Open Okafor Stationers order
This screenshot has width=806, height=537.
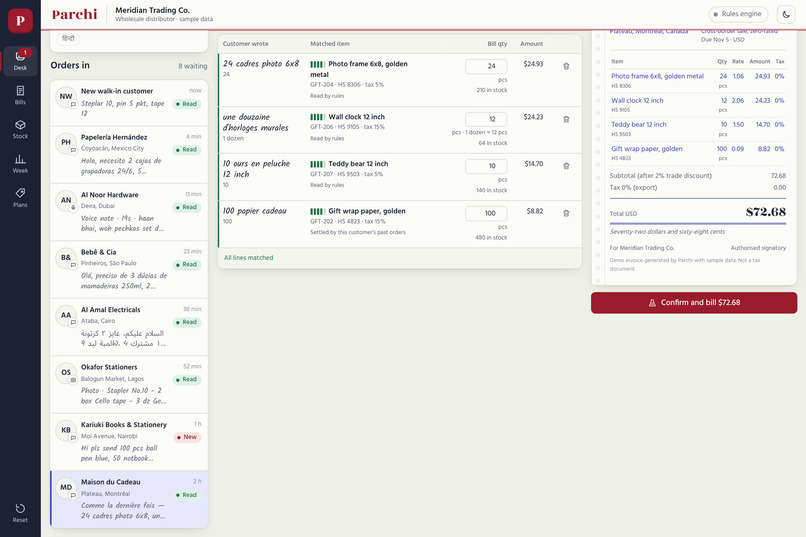(129, 384)
